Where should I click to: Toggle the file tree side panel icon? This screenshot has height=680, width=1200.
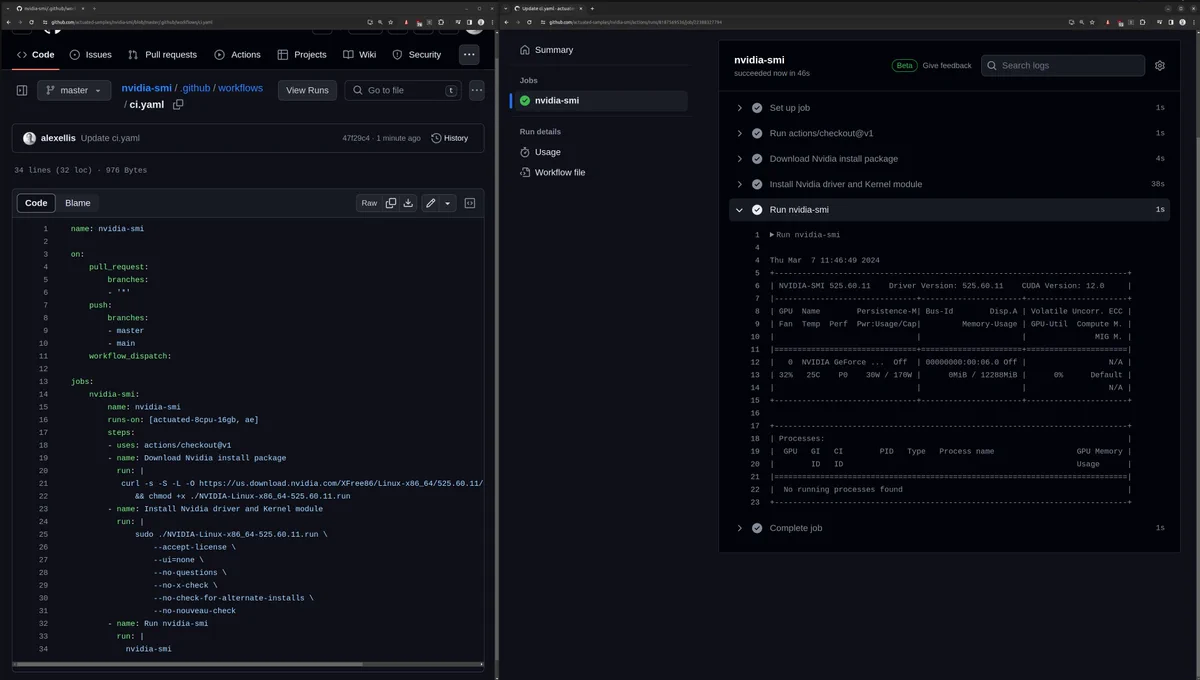tap(22, 90)
